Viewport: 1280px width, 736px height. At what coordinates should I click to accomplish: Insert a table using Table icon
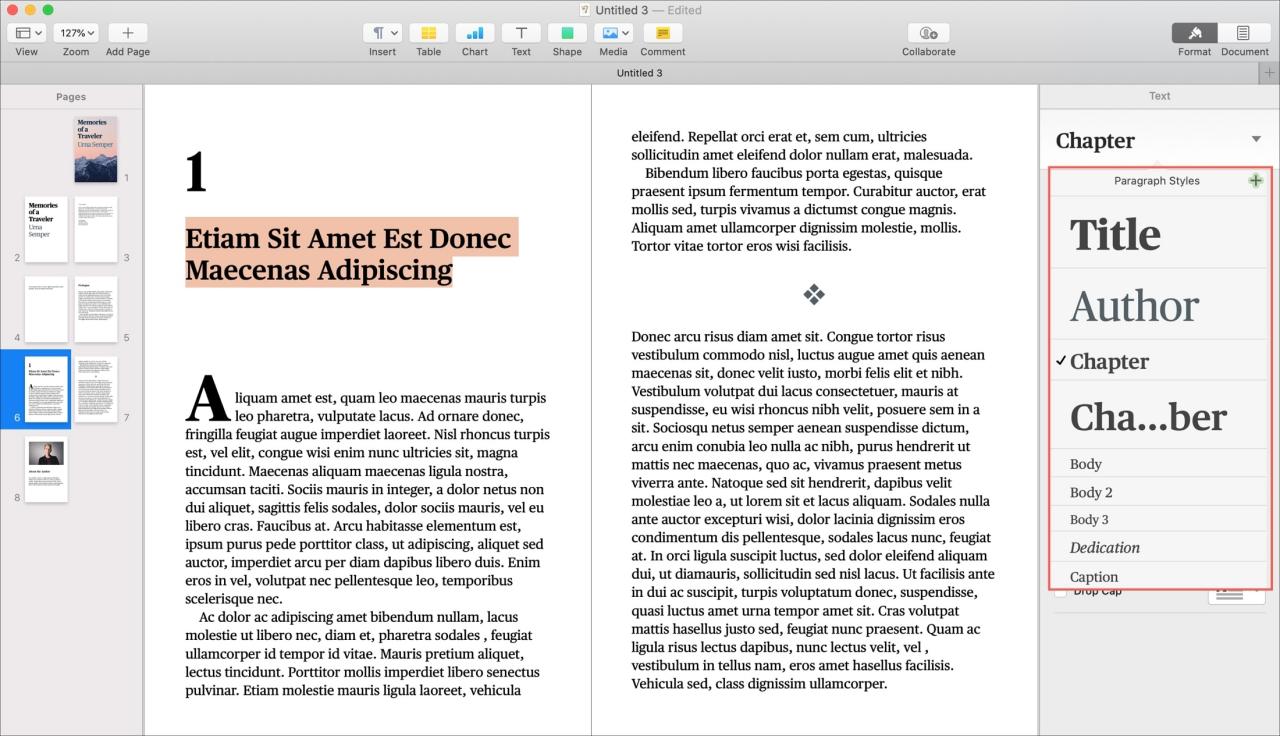(x=428, y=33)
